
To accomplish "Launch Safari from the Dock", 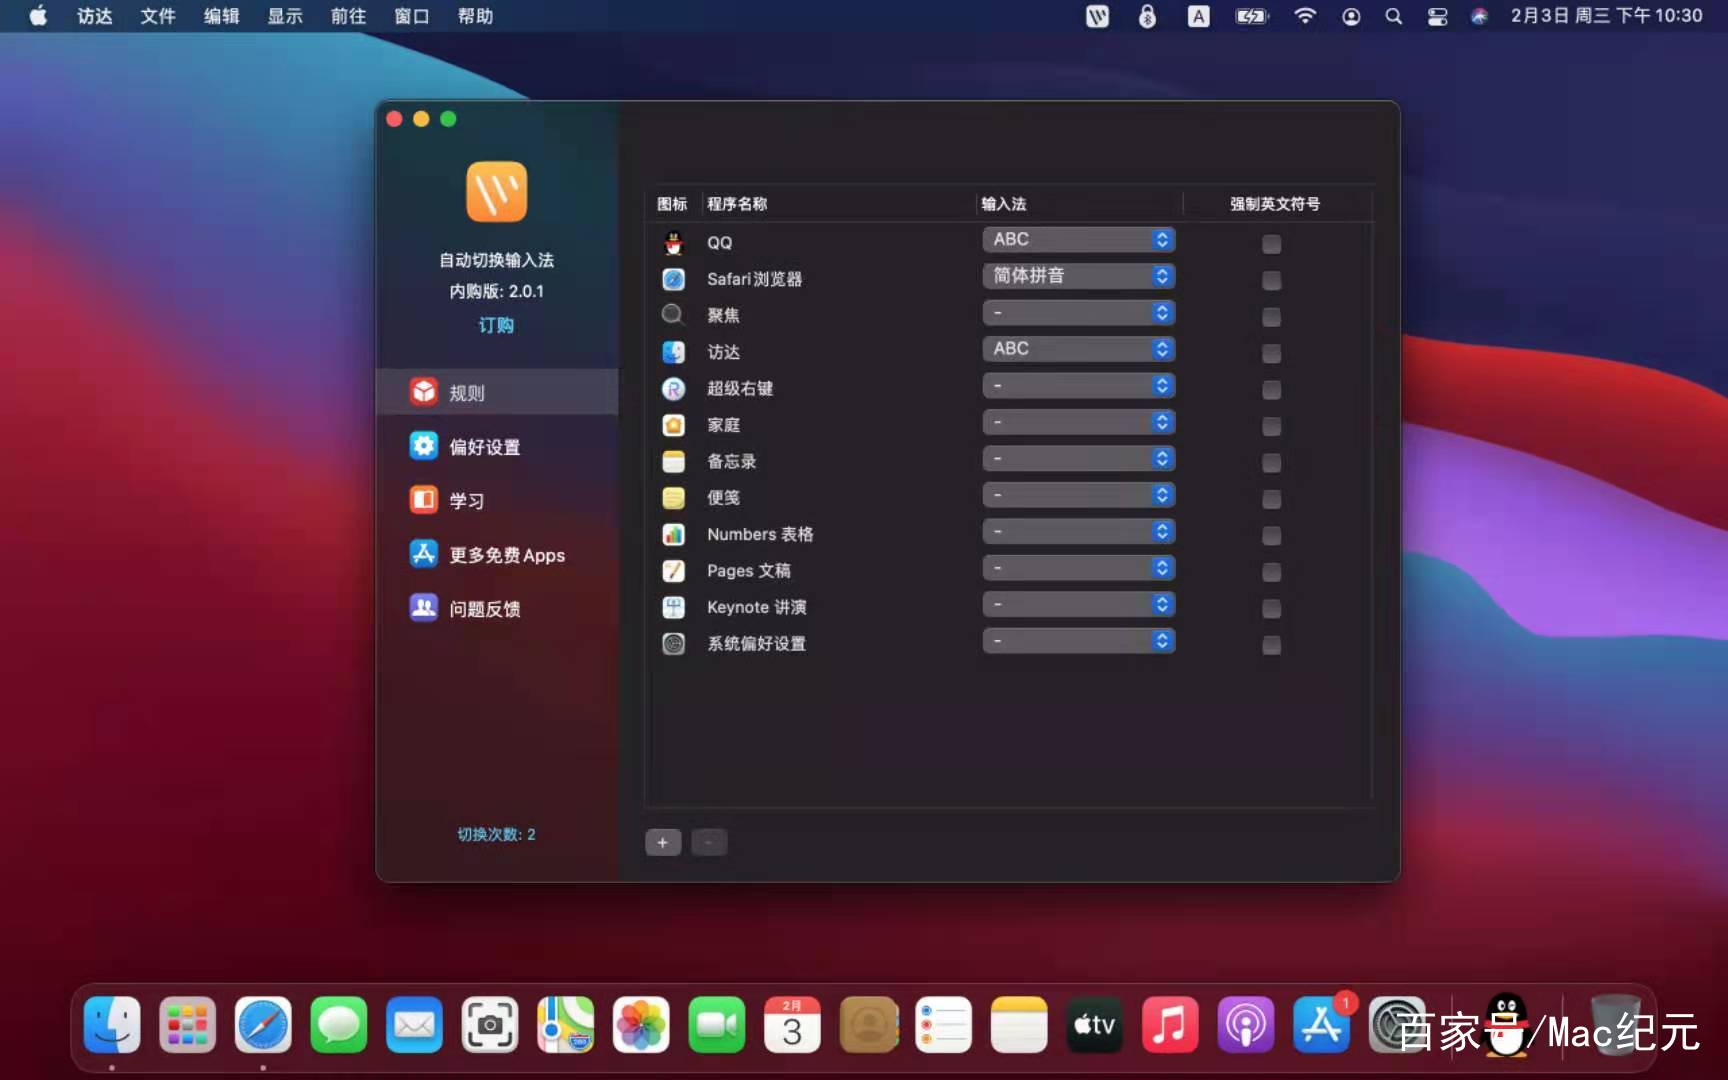I will coord(263,1025).
